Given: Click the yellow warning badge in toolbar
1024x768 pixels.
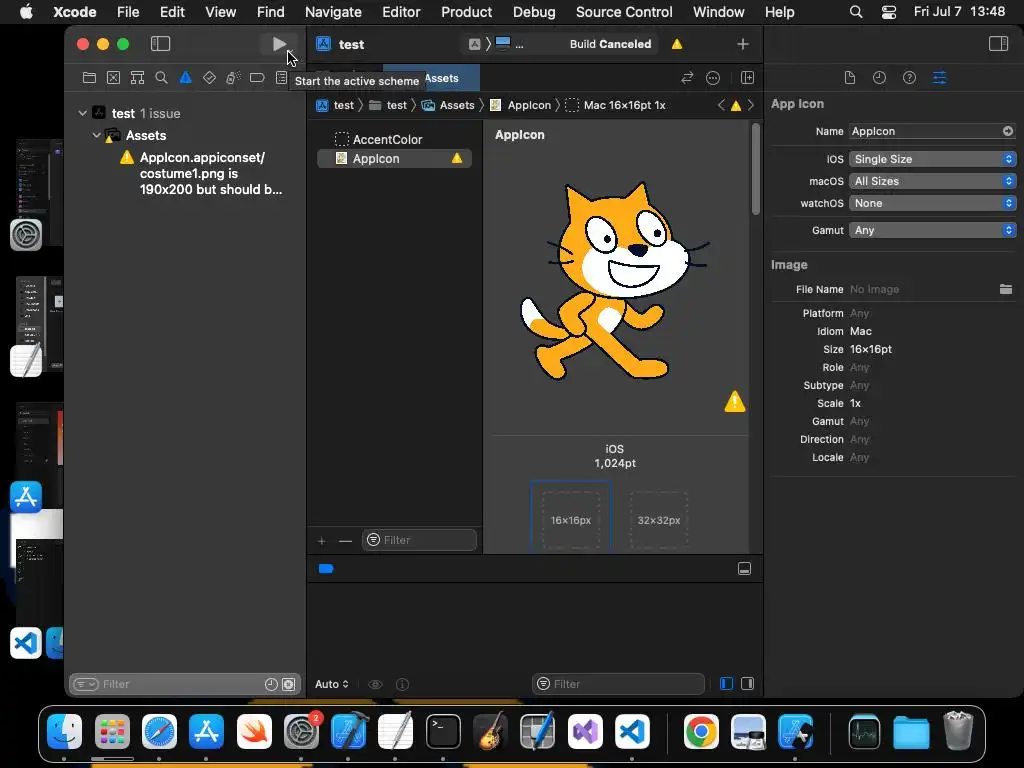Looking at the screenshot, I should point(677,44).
